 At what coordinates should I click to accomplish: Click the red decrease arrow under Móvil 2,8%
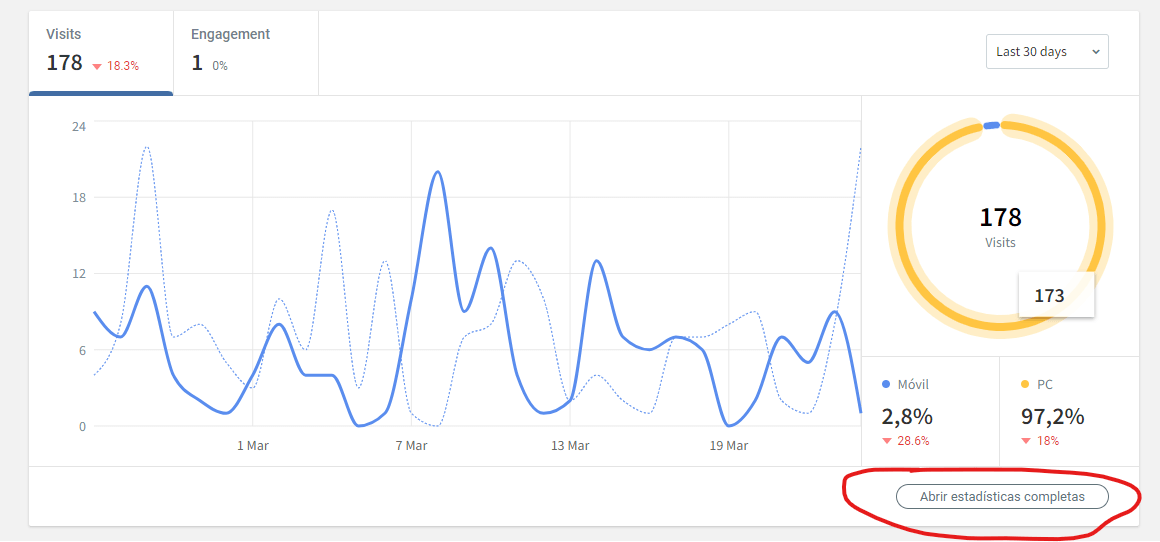(887, 441)
